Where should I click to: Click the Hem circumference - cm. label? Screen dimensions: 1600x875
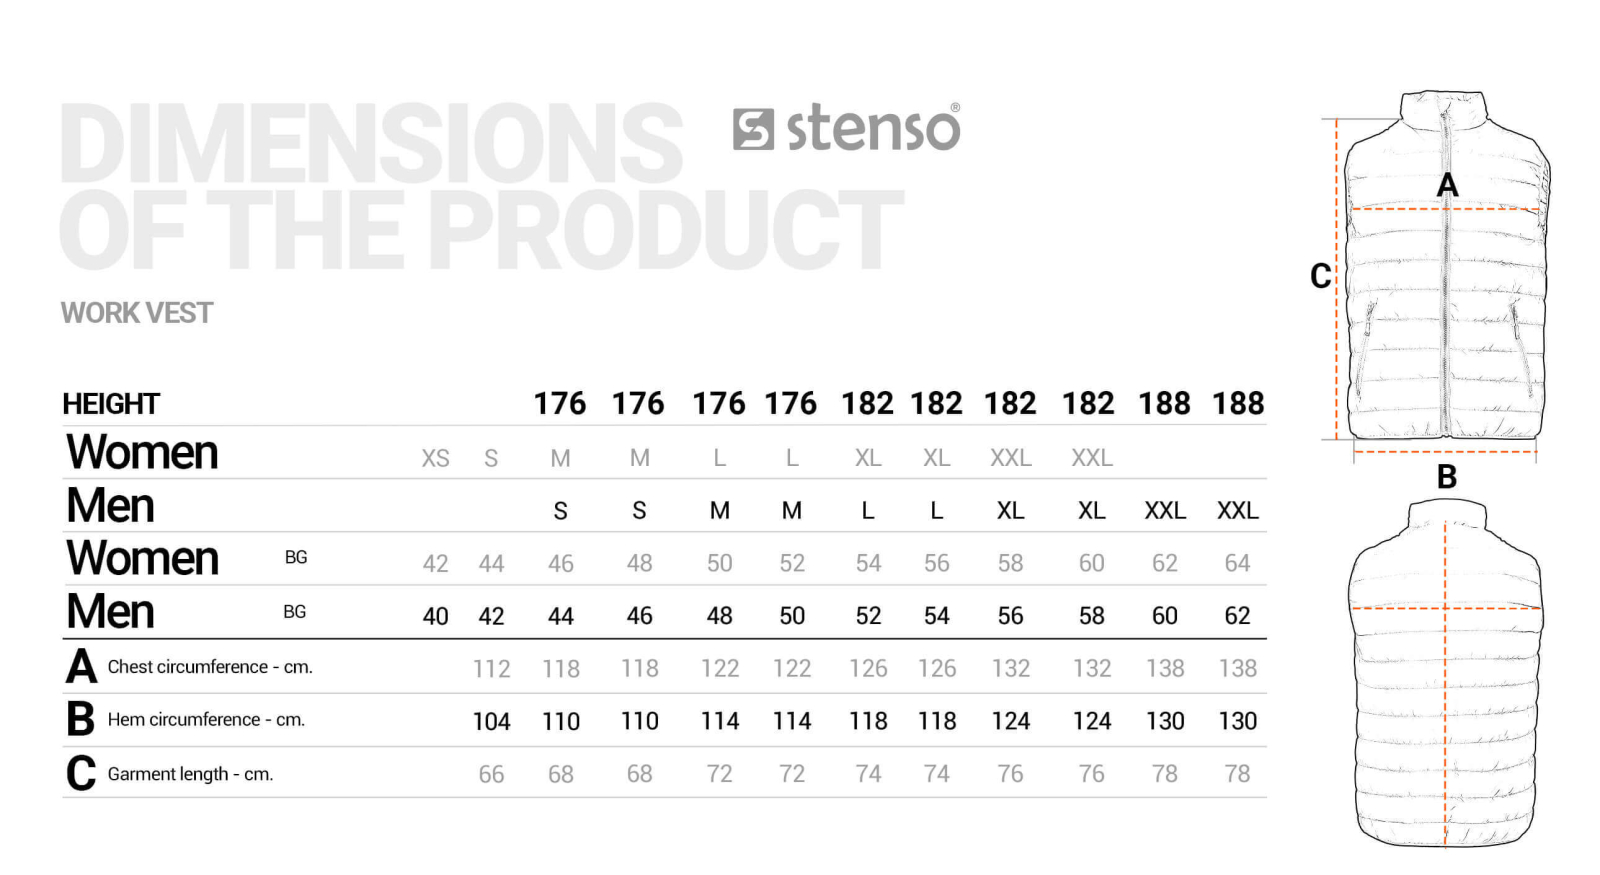tap(206, 720)
